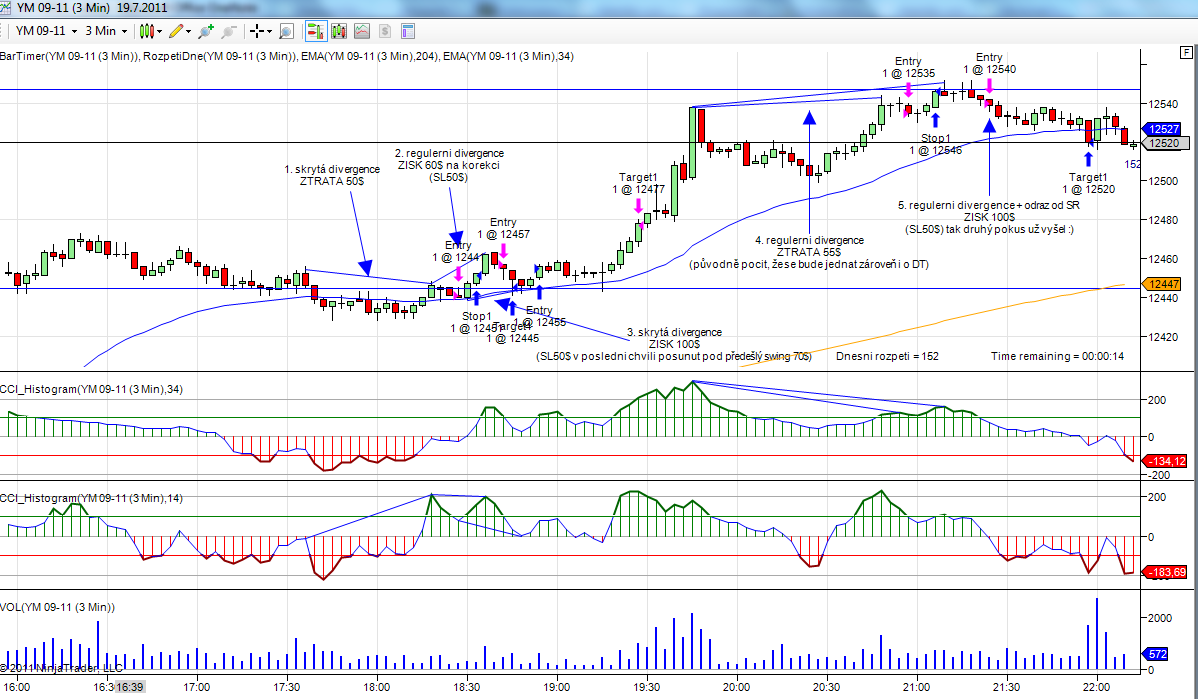Screen dimensions: 1198x699
Task: Open the chart Properties icon
Action: tap(408, 31)
